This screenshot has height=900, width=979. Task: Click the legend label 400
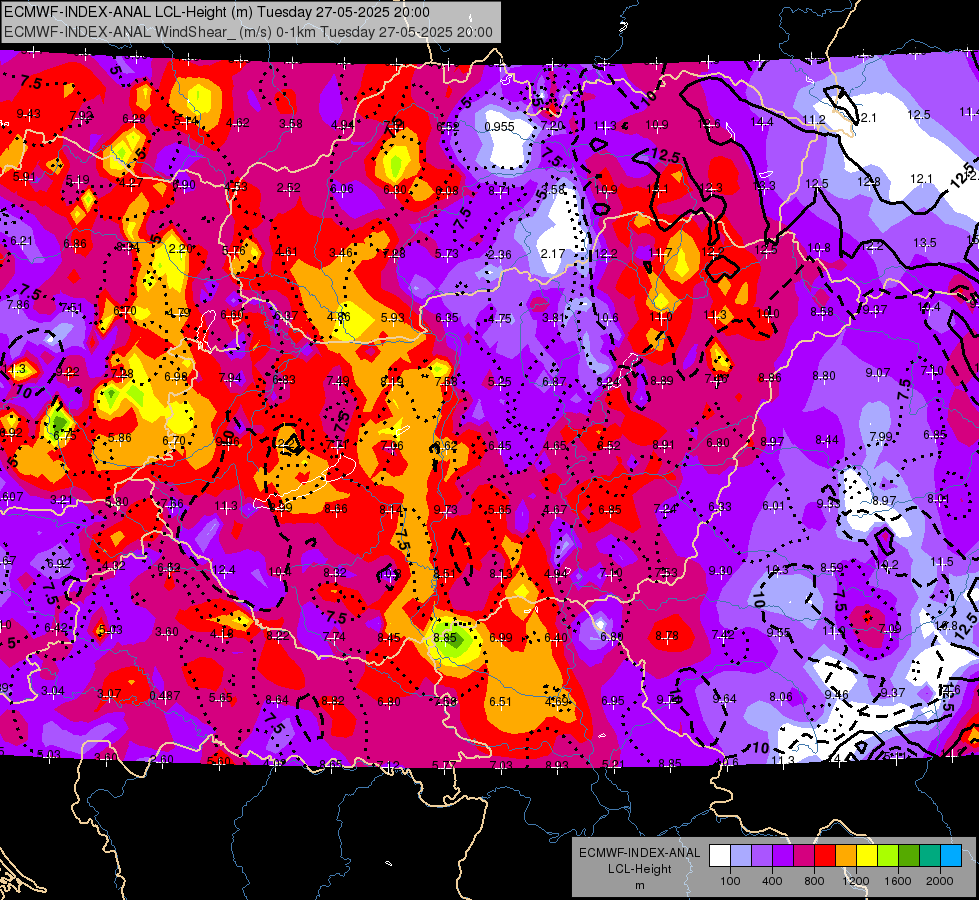point(772,881)
